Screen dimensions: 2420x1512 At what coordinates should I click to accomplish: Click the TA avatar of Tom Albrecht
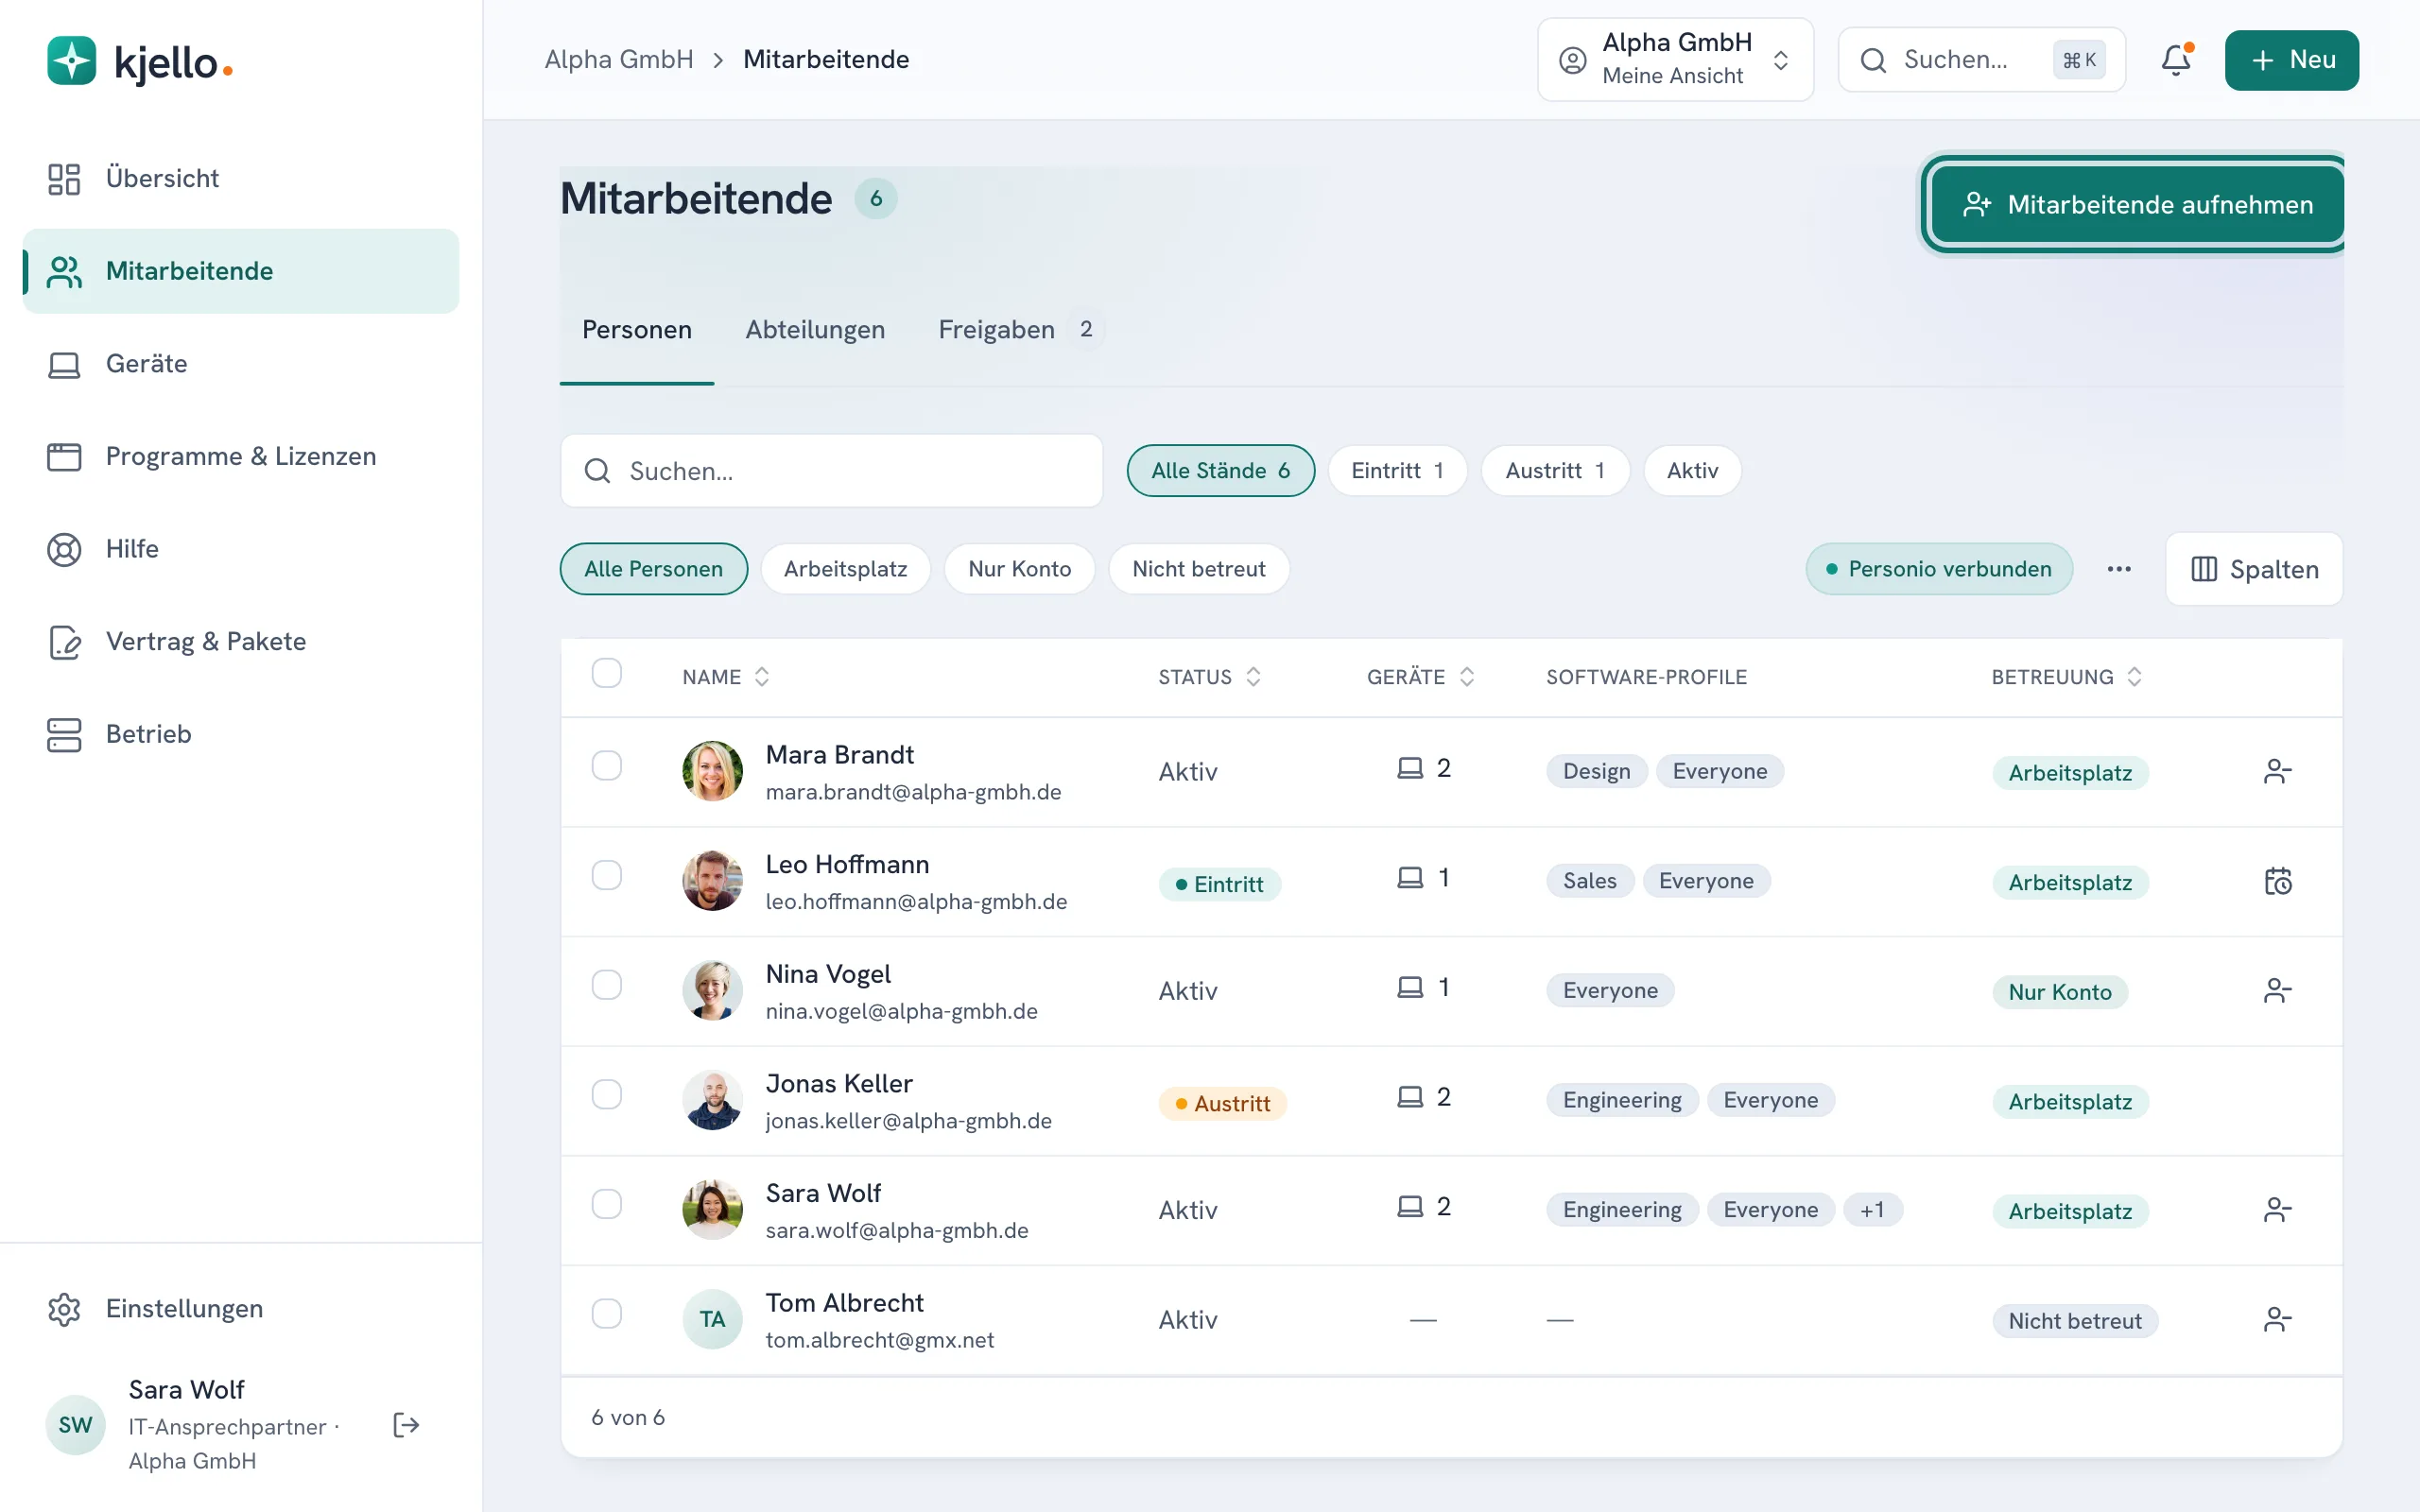click(x=712, y=1319)
